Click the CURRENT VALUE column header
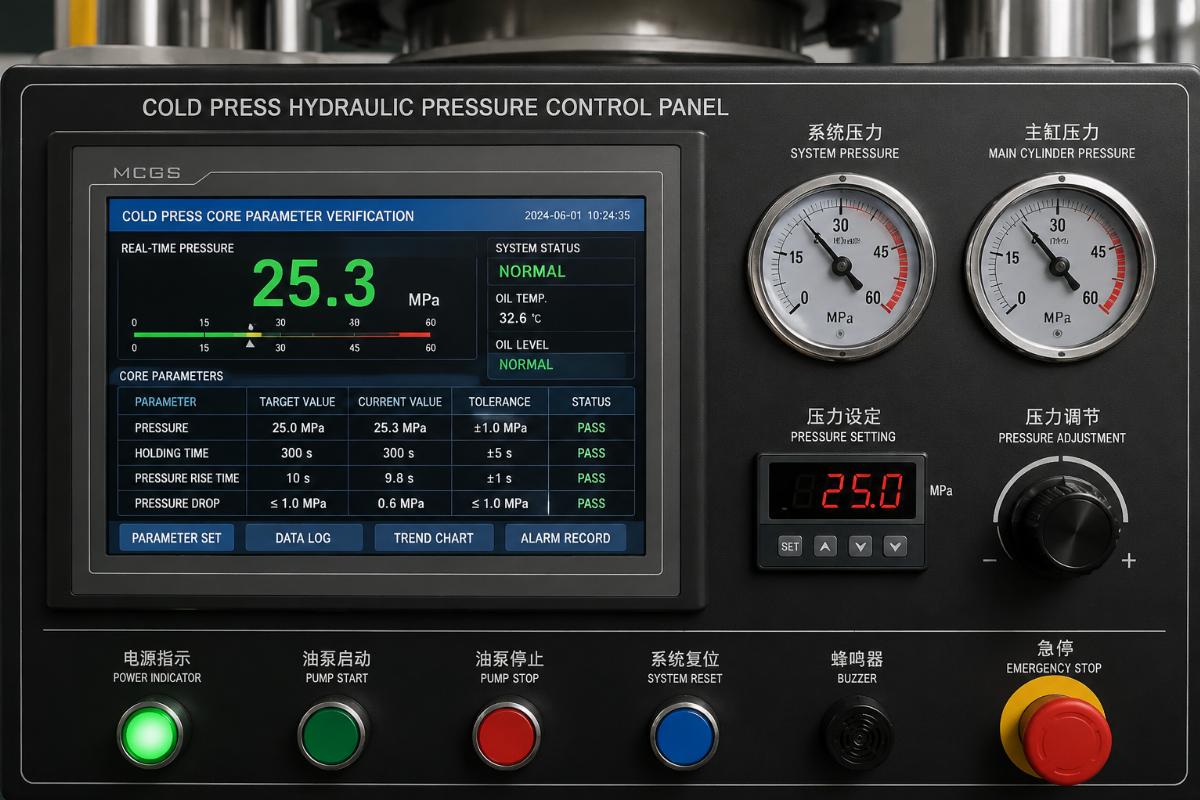 [400, 402]
